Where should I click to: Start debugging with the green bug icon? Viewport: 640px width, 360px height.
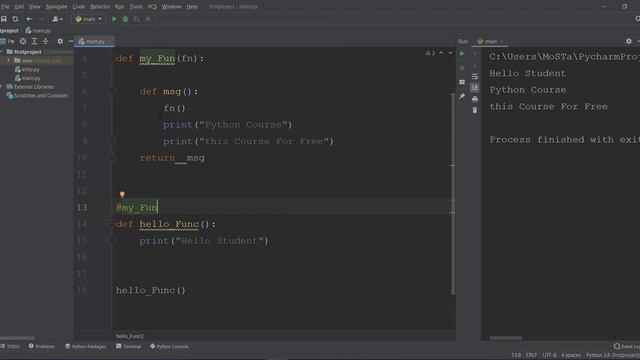point(125,19)
